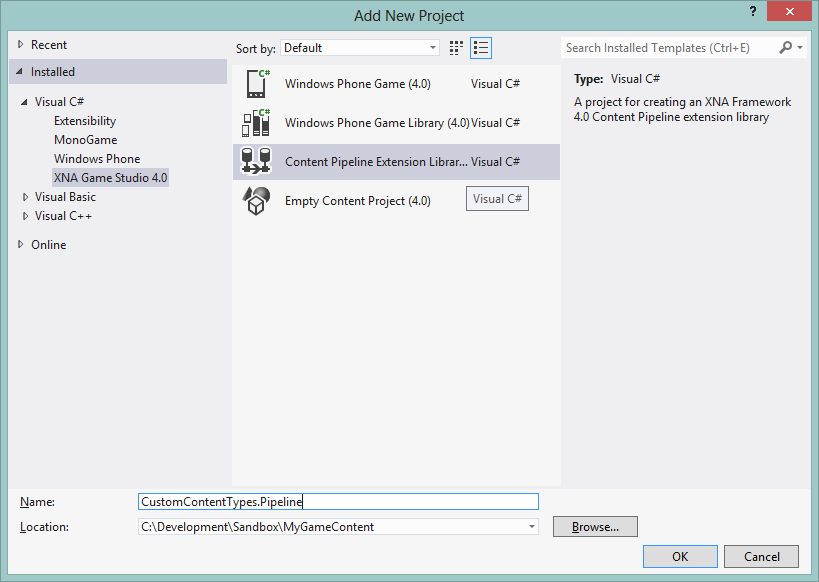Open the help question mark
This screenshot has height=582, width=819.
pyautogui.click(x=753, y=11)
